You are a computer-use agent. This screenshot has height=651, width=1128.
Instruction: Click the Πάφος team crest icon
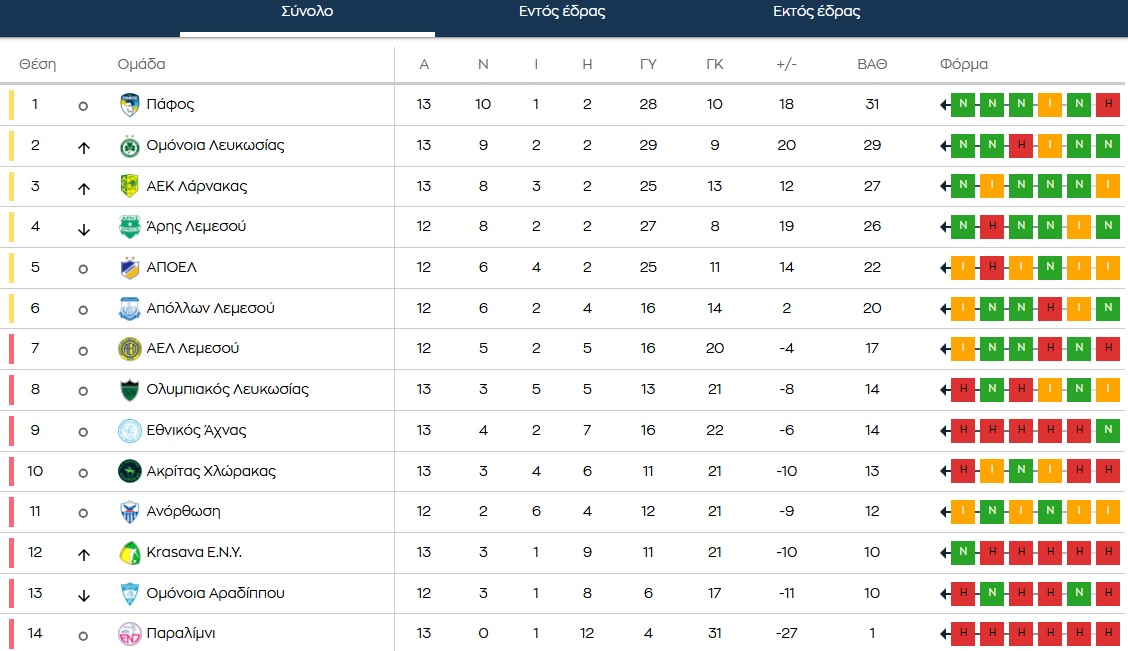[129, 104]
